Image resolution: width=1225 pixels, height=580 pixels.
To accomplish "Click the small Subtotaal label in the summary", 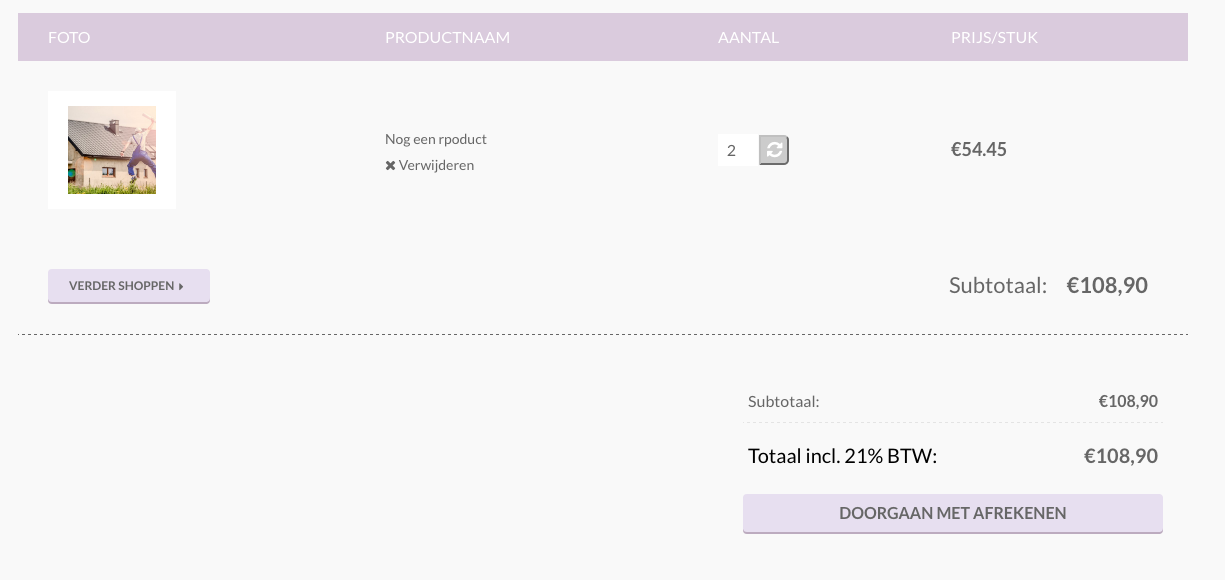I will [784, 401].
